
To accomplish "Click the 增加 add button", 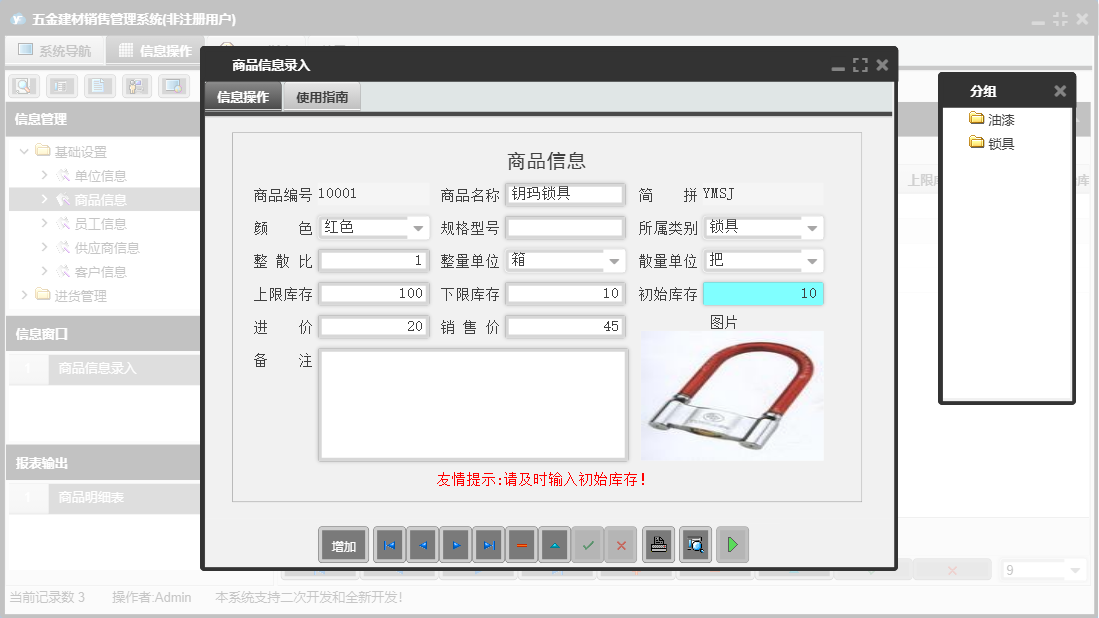I will click(x=344, y=545).
